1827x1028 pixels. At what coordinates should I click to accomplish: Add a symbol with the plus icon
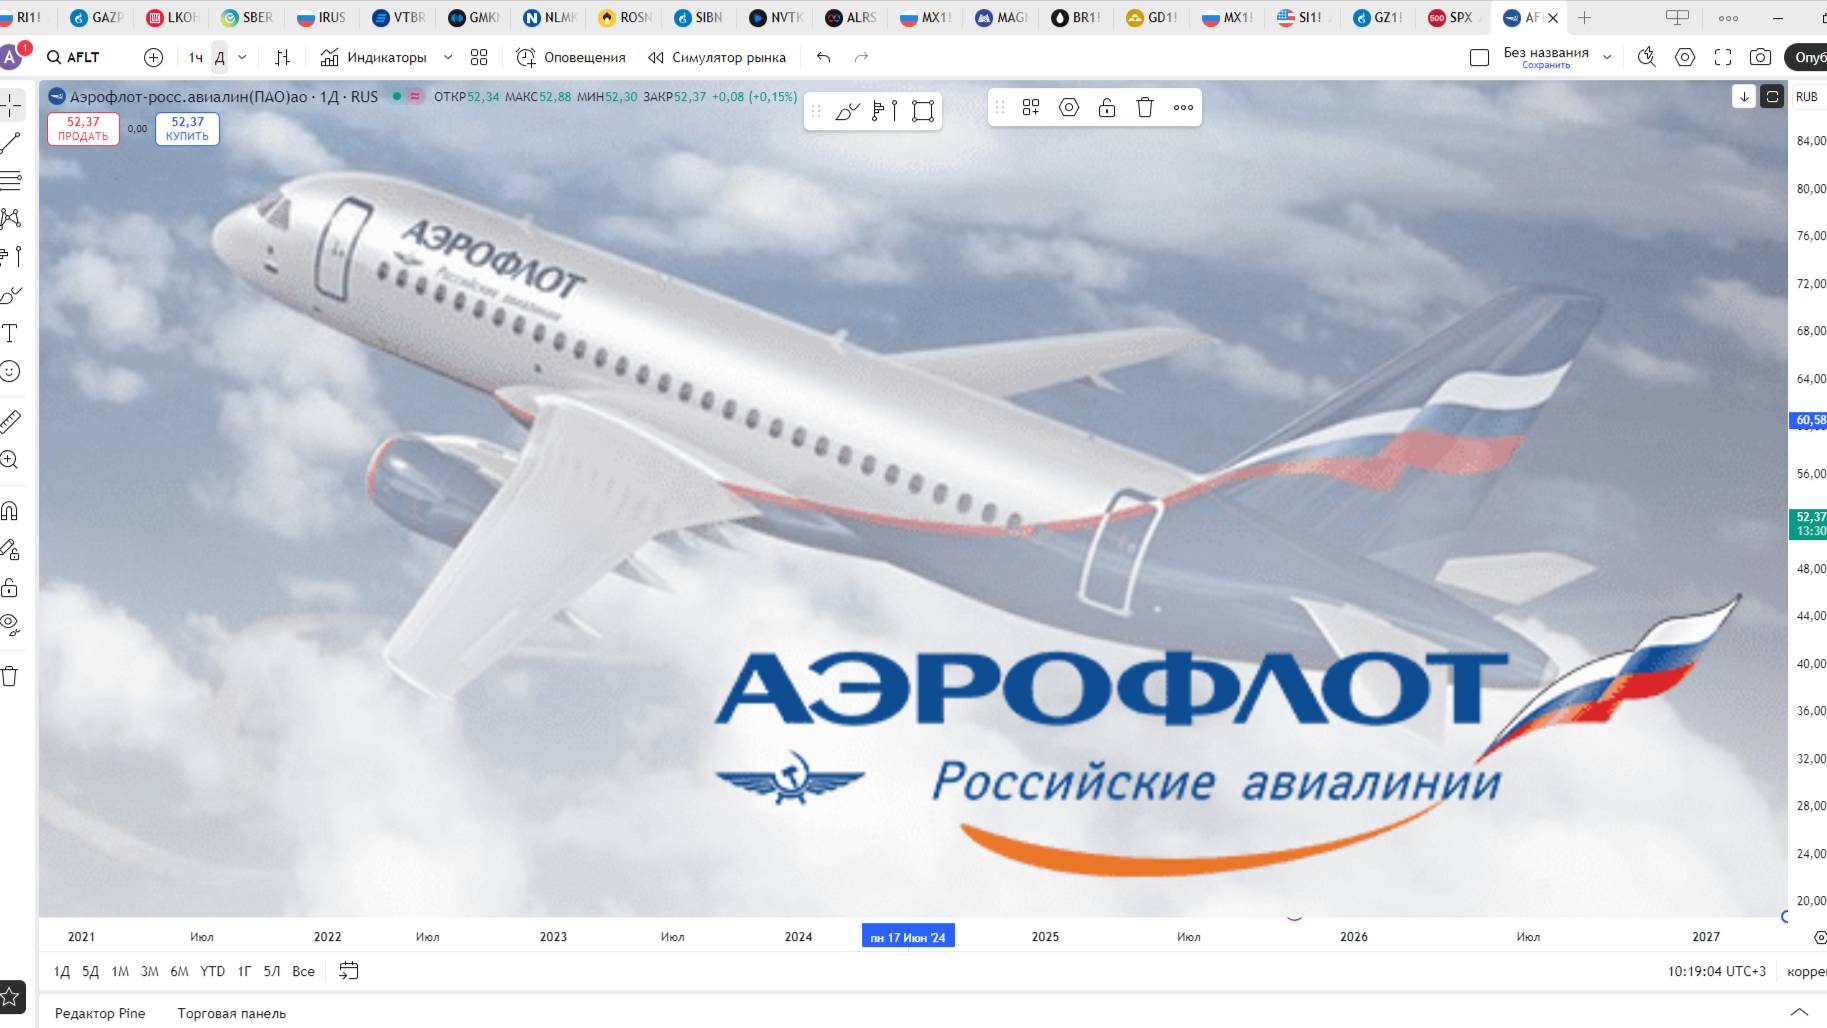tap(153, 57)
